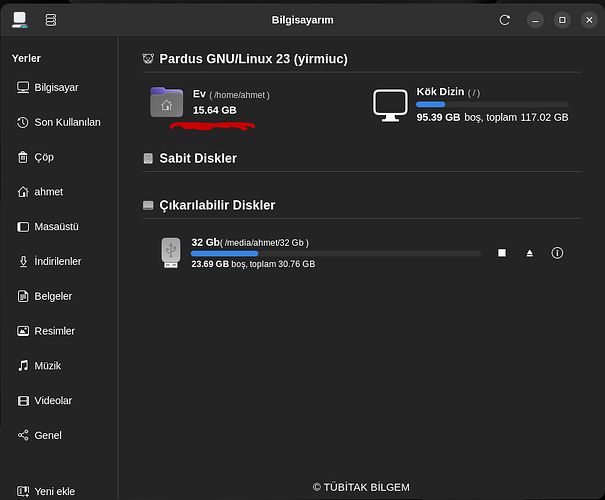
Task: Show info for the 32 Gb drive
Action: click(557, 253)
